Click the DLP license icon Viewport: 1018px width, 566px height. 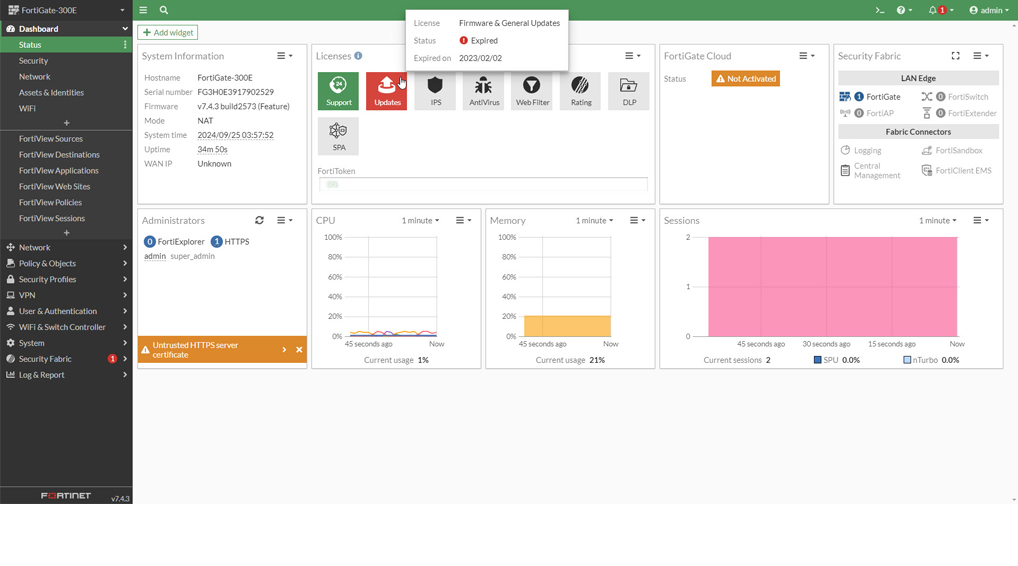(x=628, y=91)
